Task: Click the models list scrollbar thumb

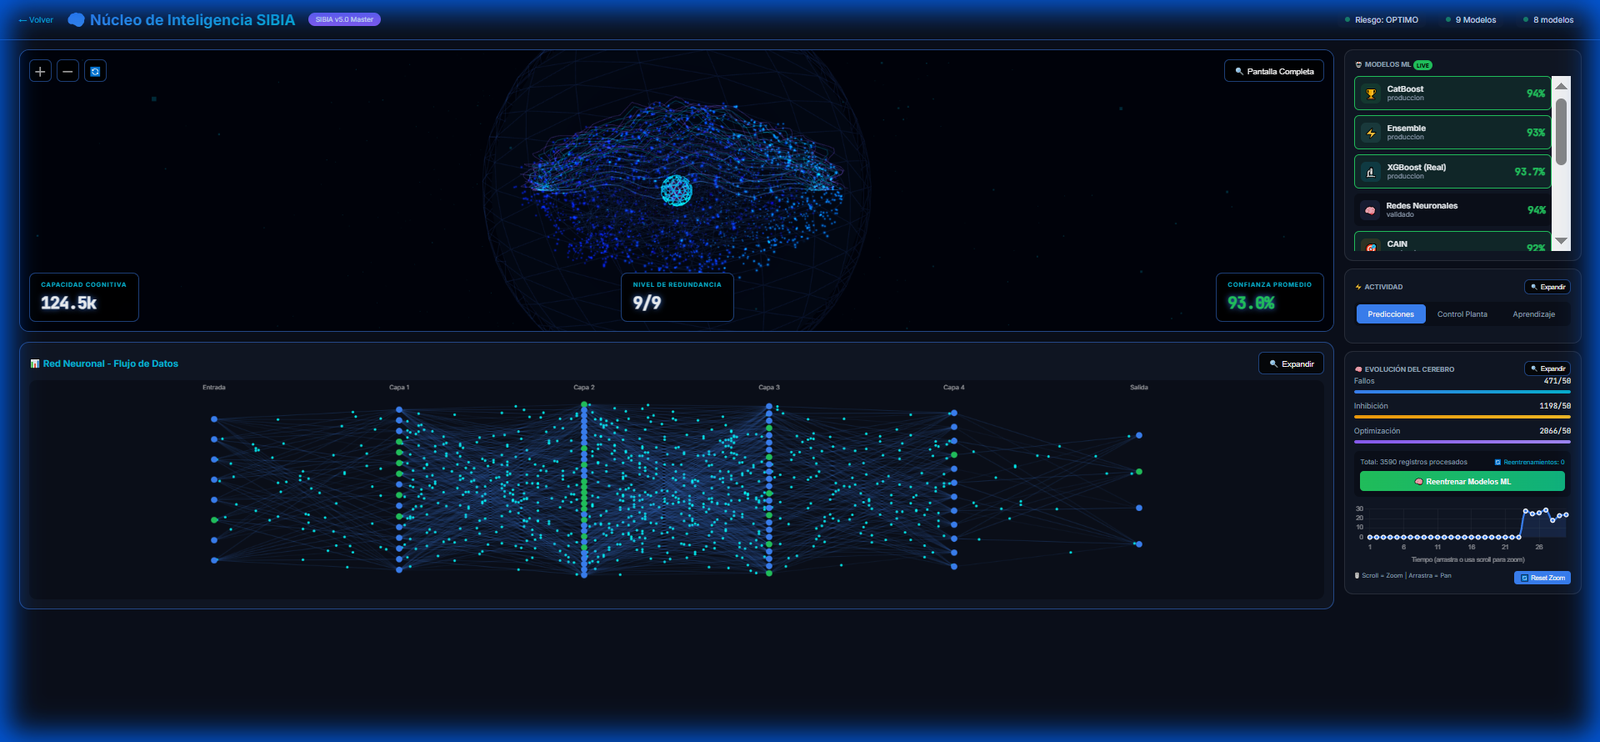Action: pos(1561,131)
